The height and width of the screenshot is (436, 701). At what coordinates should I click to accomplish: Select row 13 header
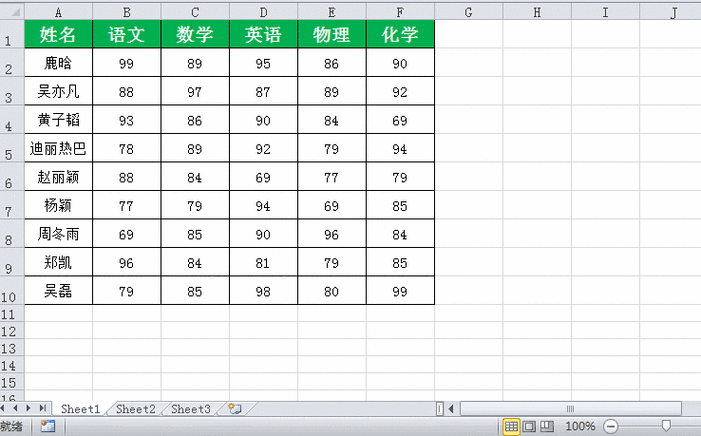(12, 348)
